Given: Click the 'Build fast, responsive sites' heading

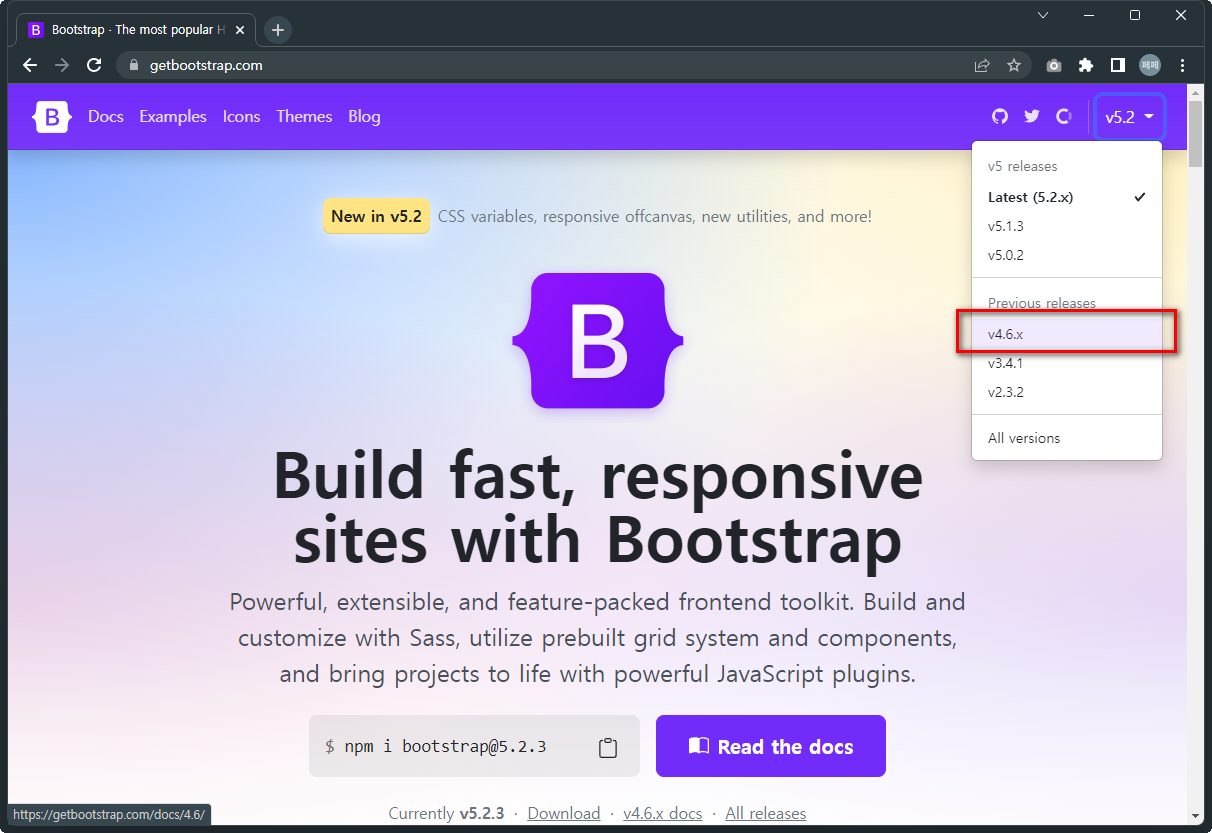Looking at the screenshot, I should point(598,507).
